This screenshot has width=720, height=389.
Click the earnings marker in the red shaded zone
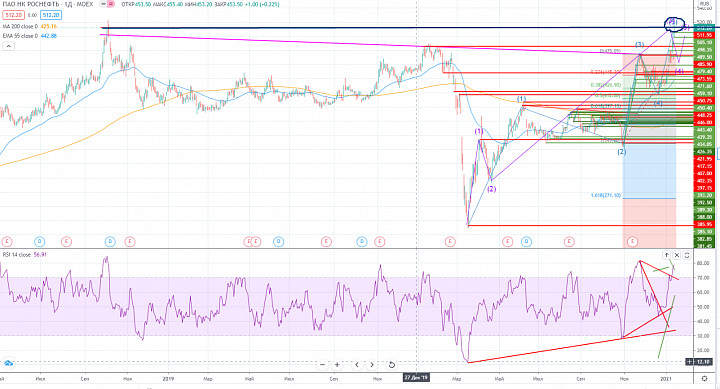633,242
